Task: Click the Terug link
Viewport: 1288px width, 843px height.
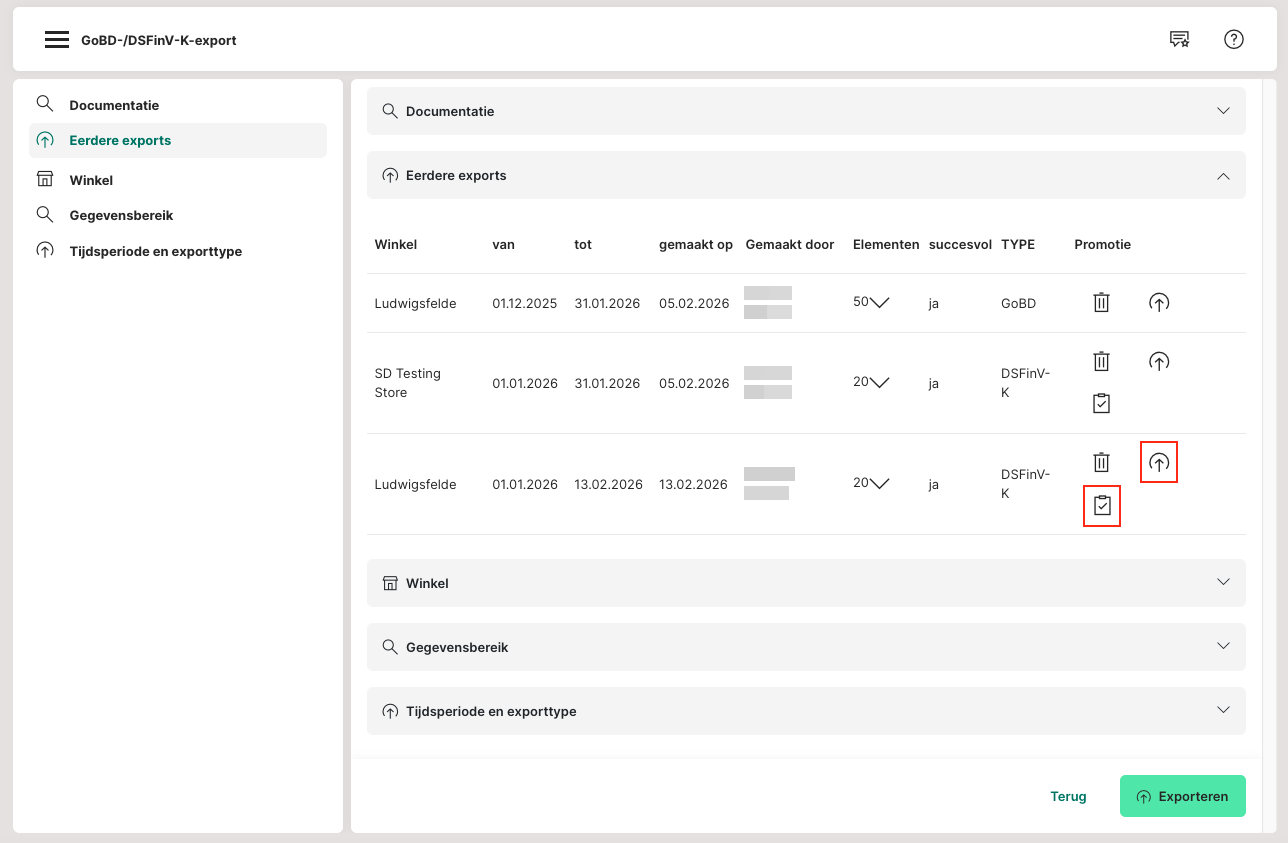Action: tap(1068, 796)
